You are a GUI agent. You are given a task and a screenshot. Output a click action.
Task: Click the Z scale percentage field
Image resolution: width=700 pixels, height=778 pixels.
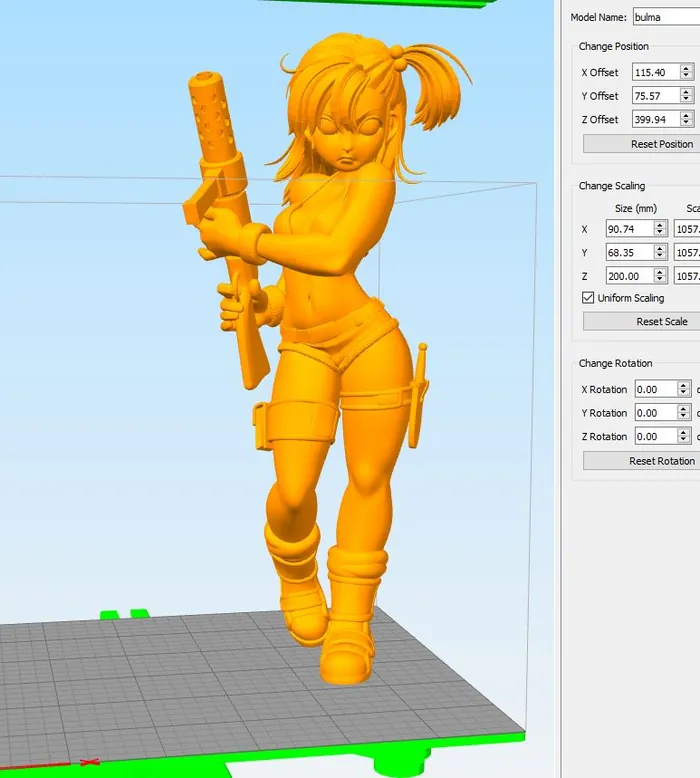687,276
